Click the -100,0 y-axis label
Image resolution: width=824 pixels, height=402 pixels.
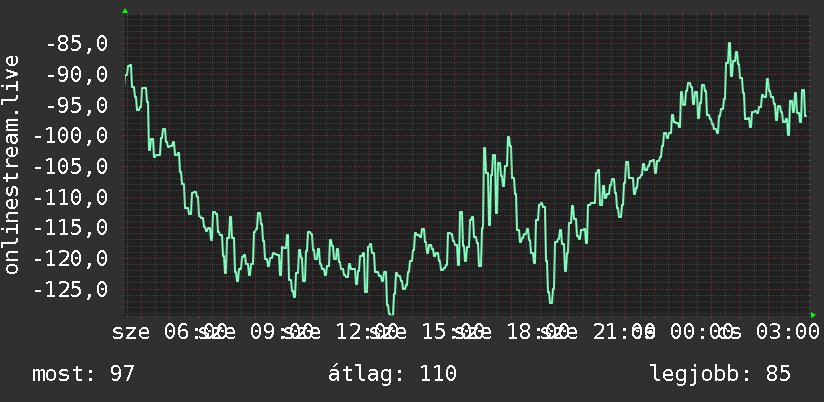click(x=70, y=136)
